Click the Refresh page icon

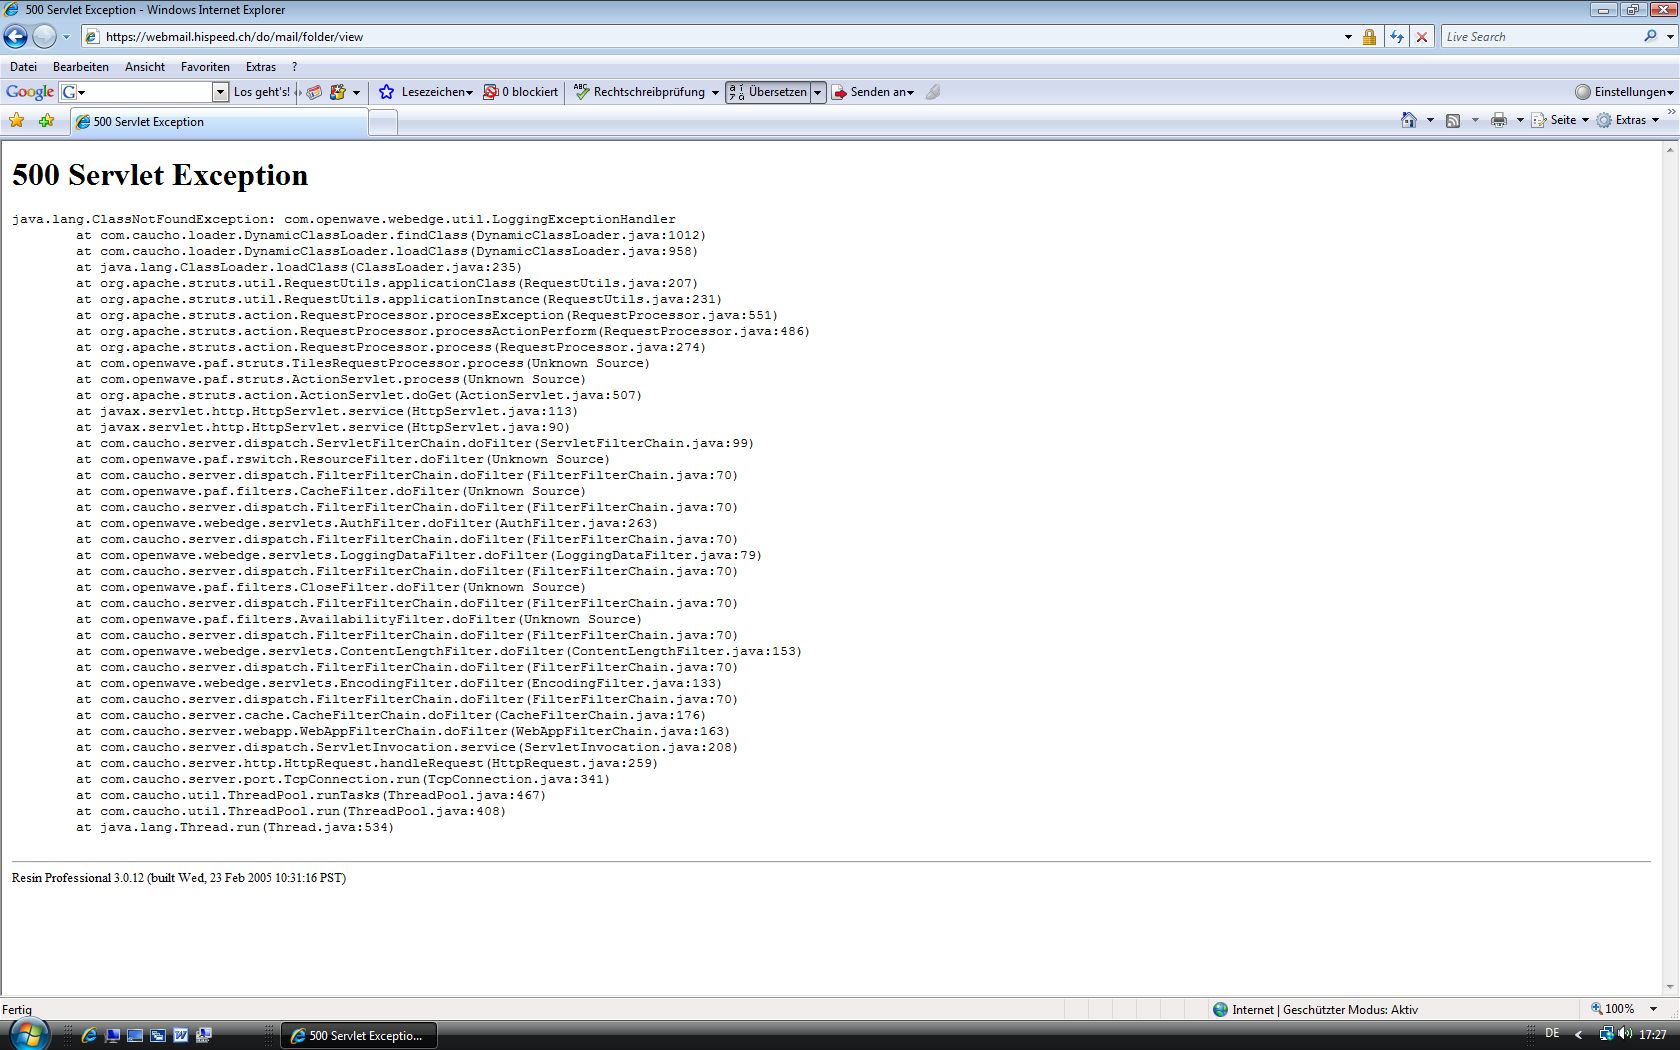coord(1396,37)
